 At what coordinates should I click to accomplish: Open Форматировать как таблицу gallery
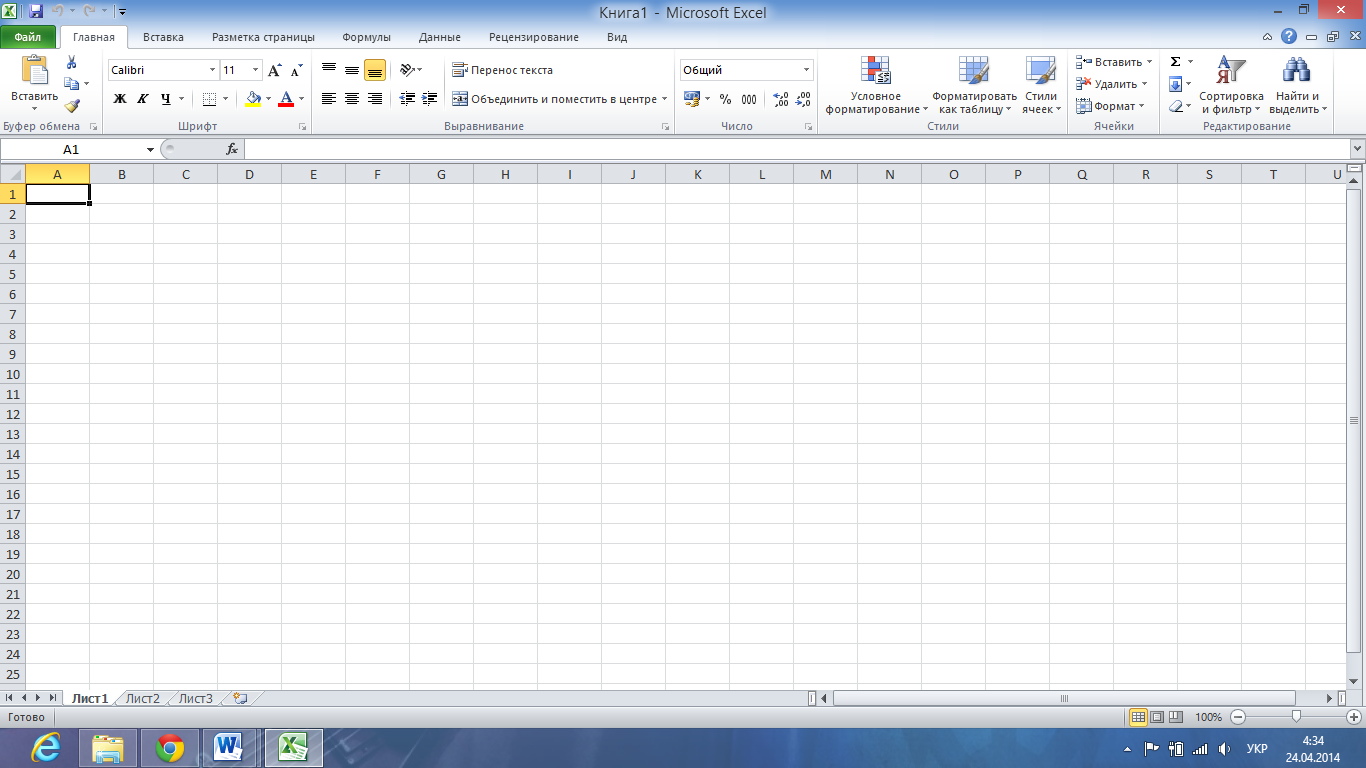[x=974, y=86]
